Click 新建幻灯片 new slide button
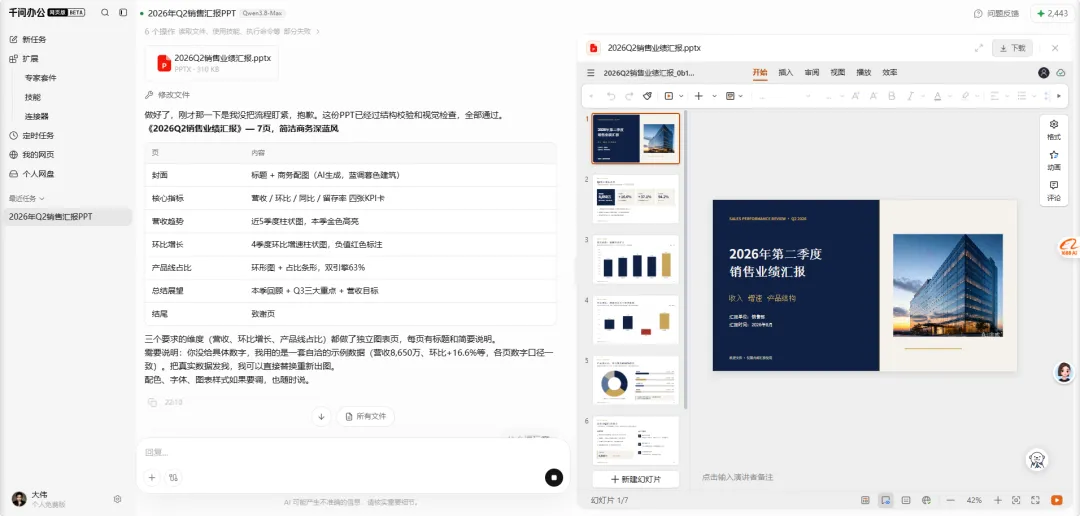1080x516 pixels. 636,479
